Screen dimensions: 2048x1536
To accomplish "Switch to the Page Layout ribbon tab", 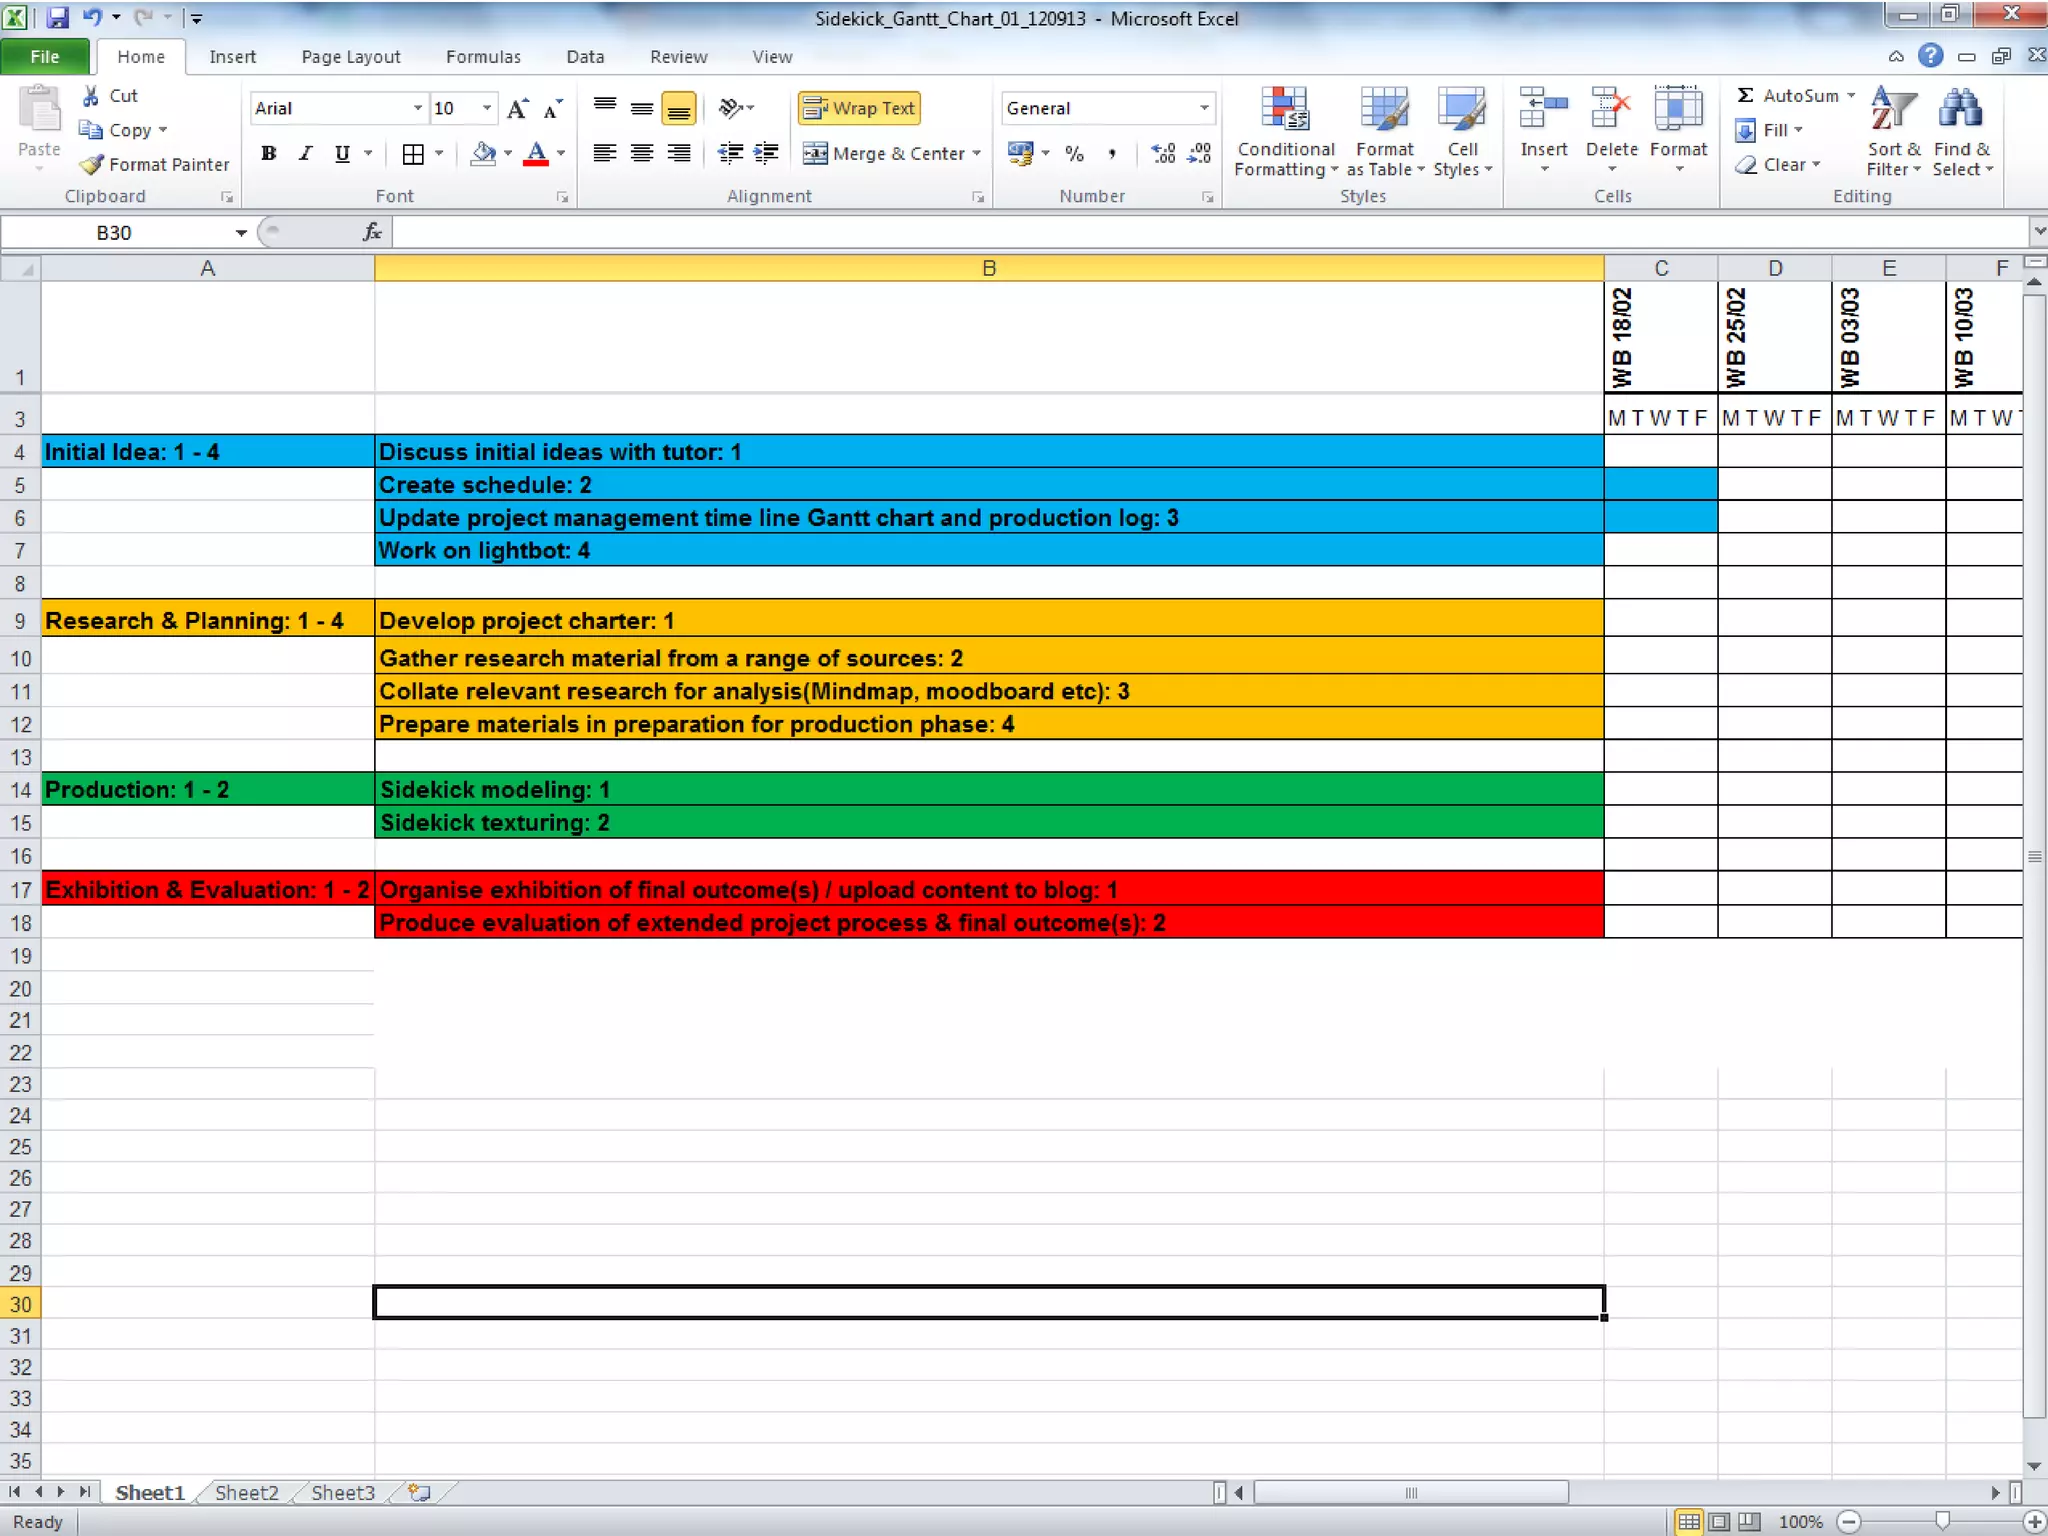I will pyautogui.click(x=350, y=57).
